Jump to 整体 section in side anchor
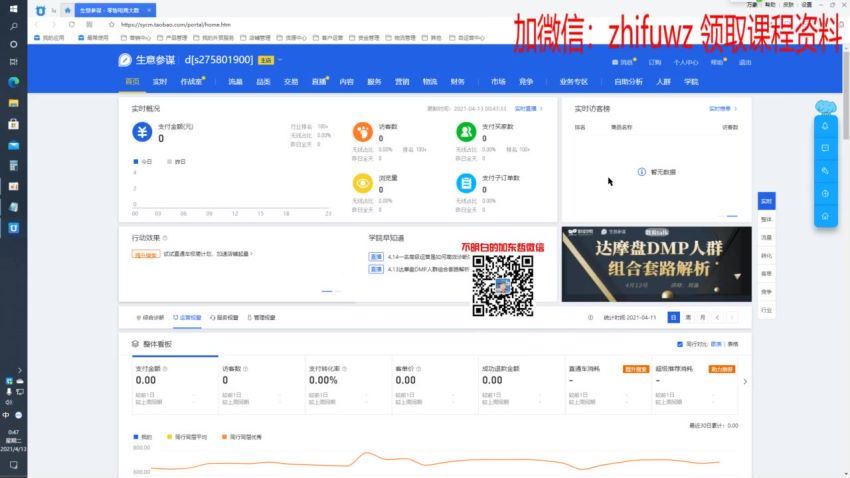850x478 pixels. click(x=766, y=219)
